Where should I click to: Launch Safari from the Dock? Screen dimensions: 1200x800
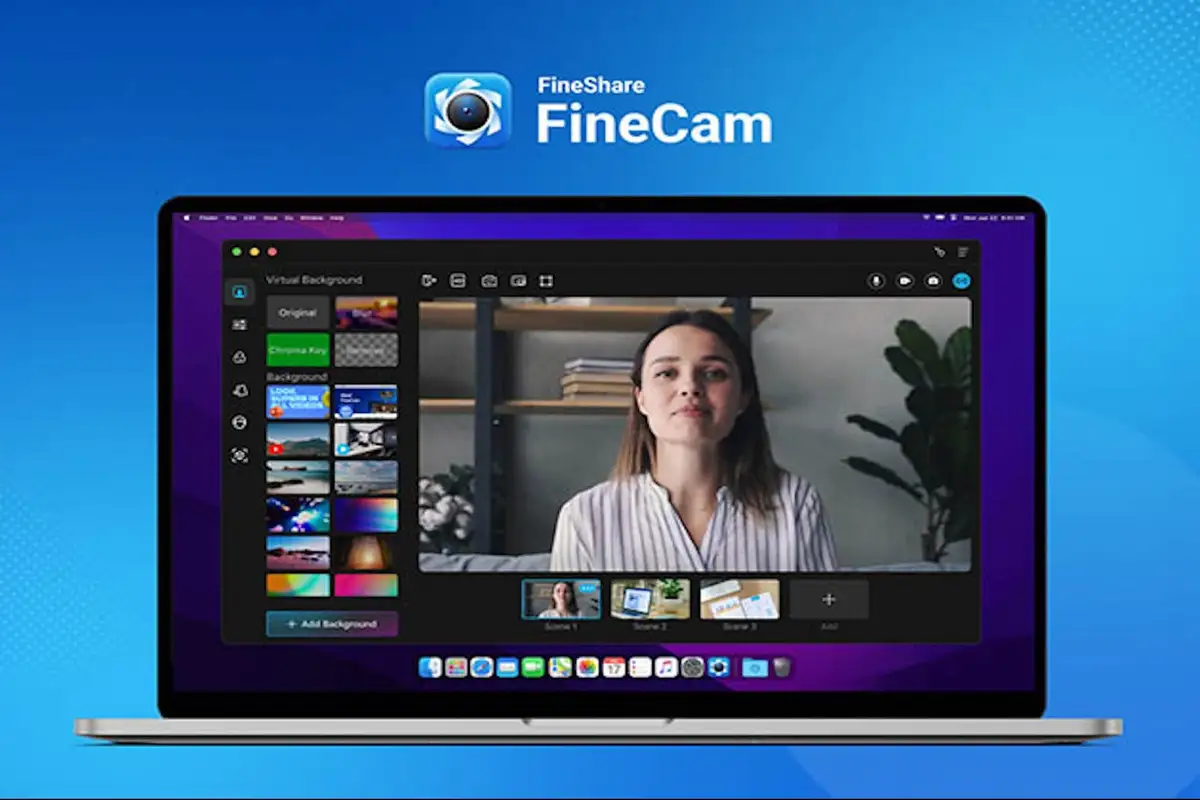[482, 667]
